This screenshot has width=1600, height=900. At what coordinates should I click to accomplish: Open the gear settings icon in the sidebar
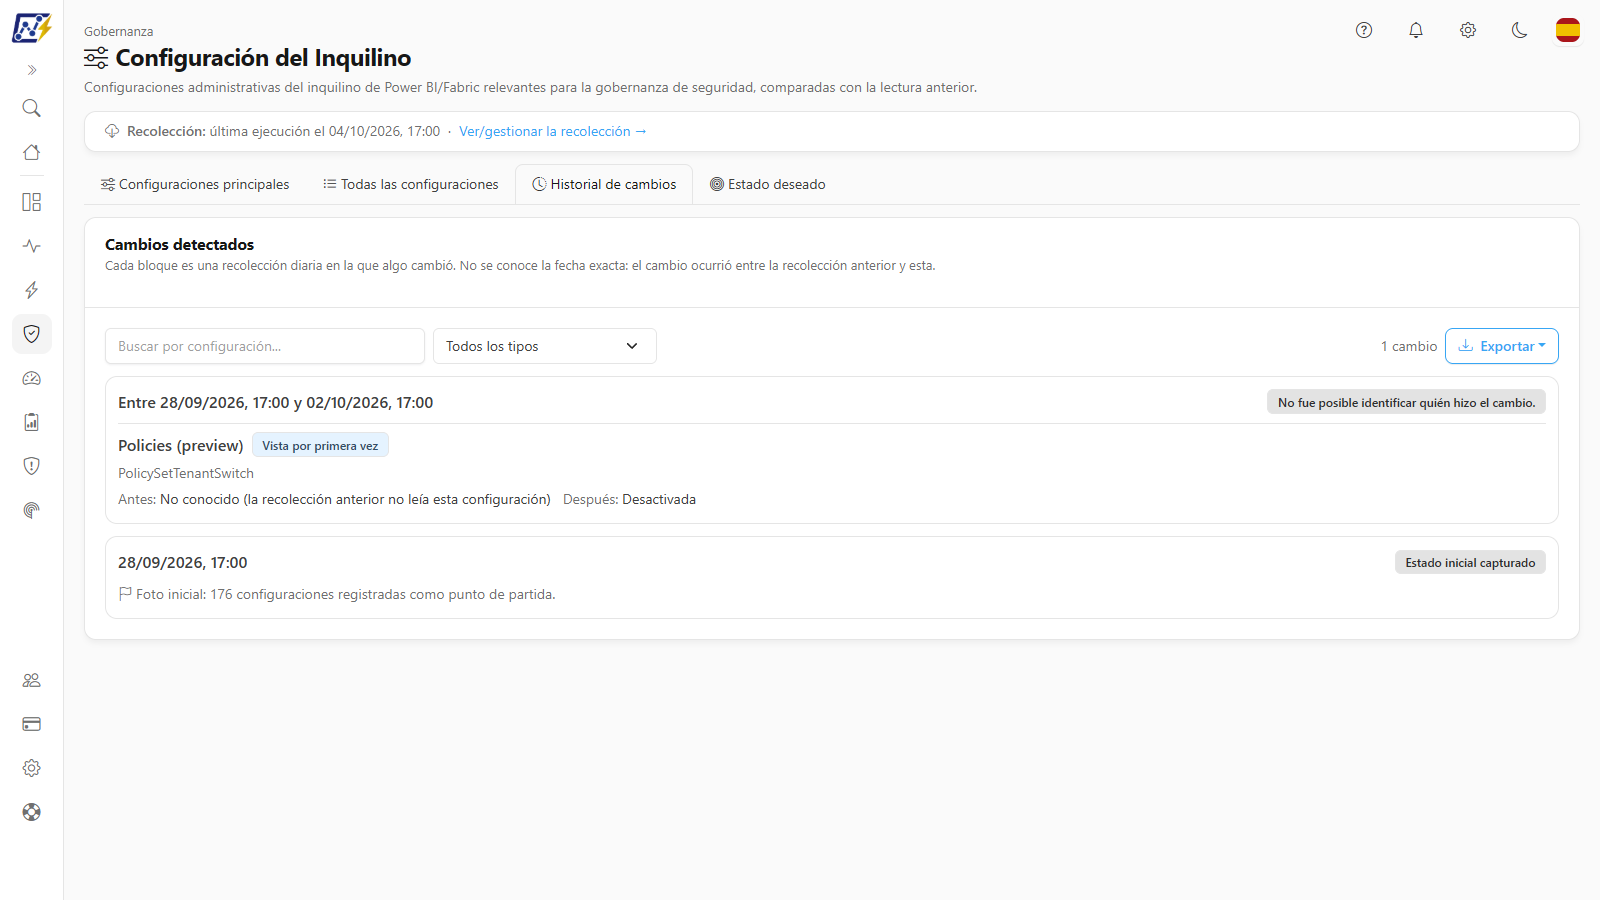(x=32, y=768)
